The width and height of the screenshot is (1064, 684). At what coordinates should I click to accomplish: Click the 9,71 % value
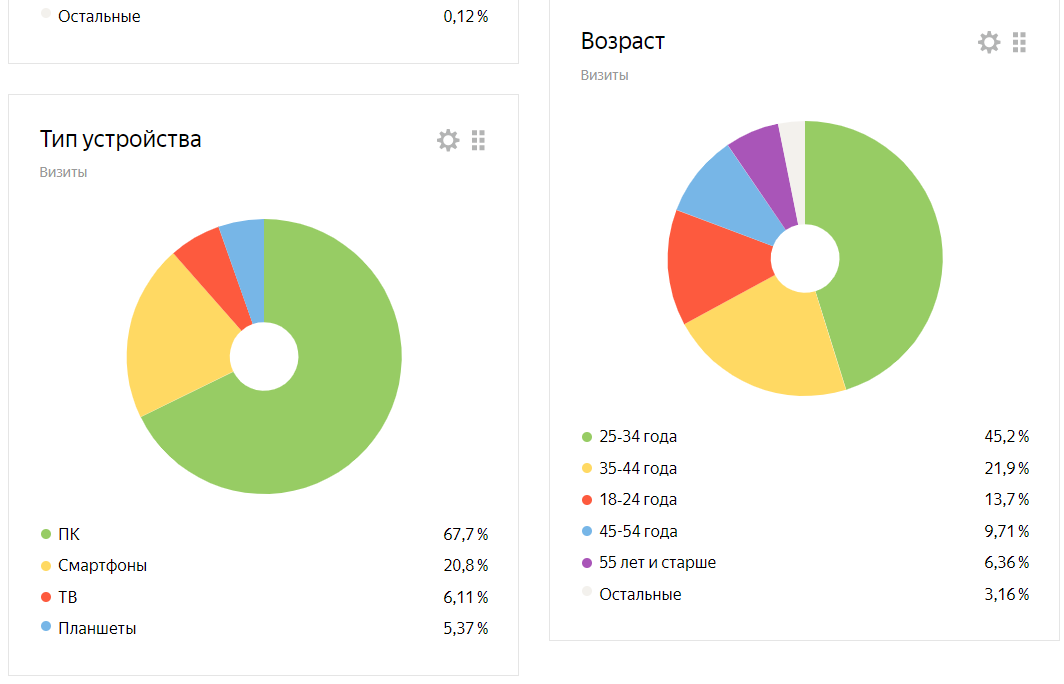click(x=1006, y=531)
